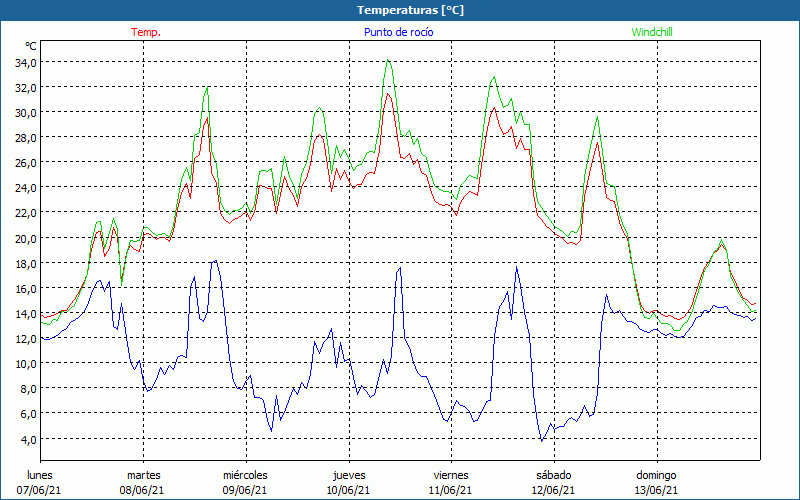Image resolution: width=800 pixels, height=500 pixels.
Task: Click the '20,0' y-axis value
Action: (26, 238)
